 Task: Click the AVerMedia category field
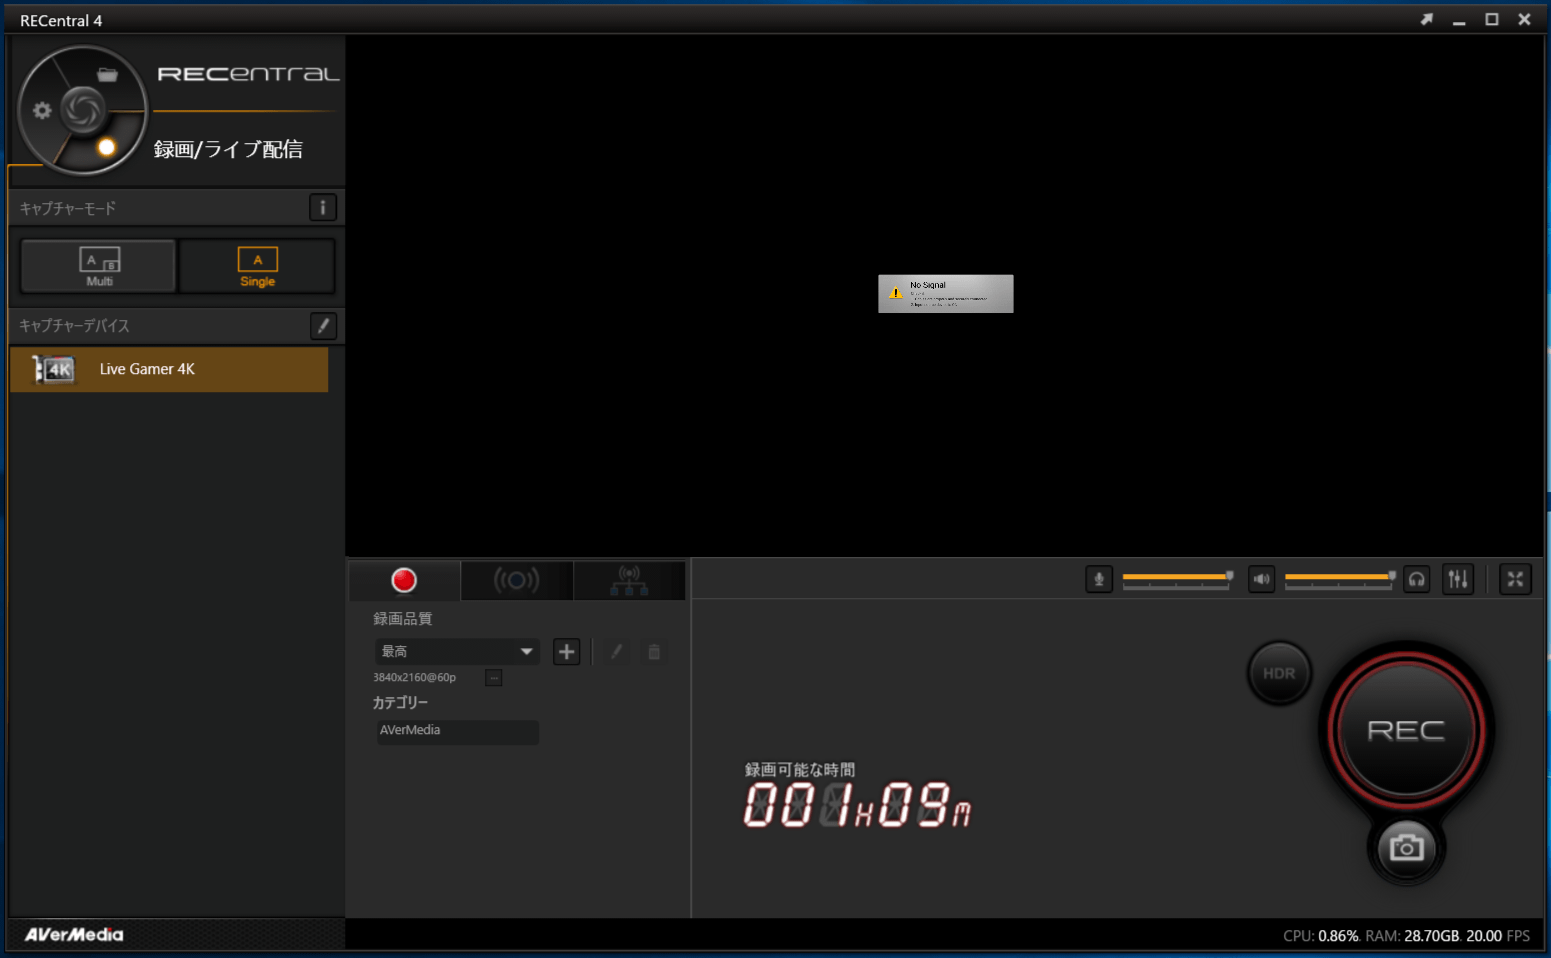(x=457, y=731)
